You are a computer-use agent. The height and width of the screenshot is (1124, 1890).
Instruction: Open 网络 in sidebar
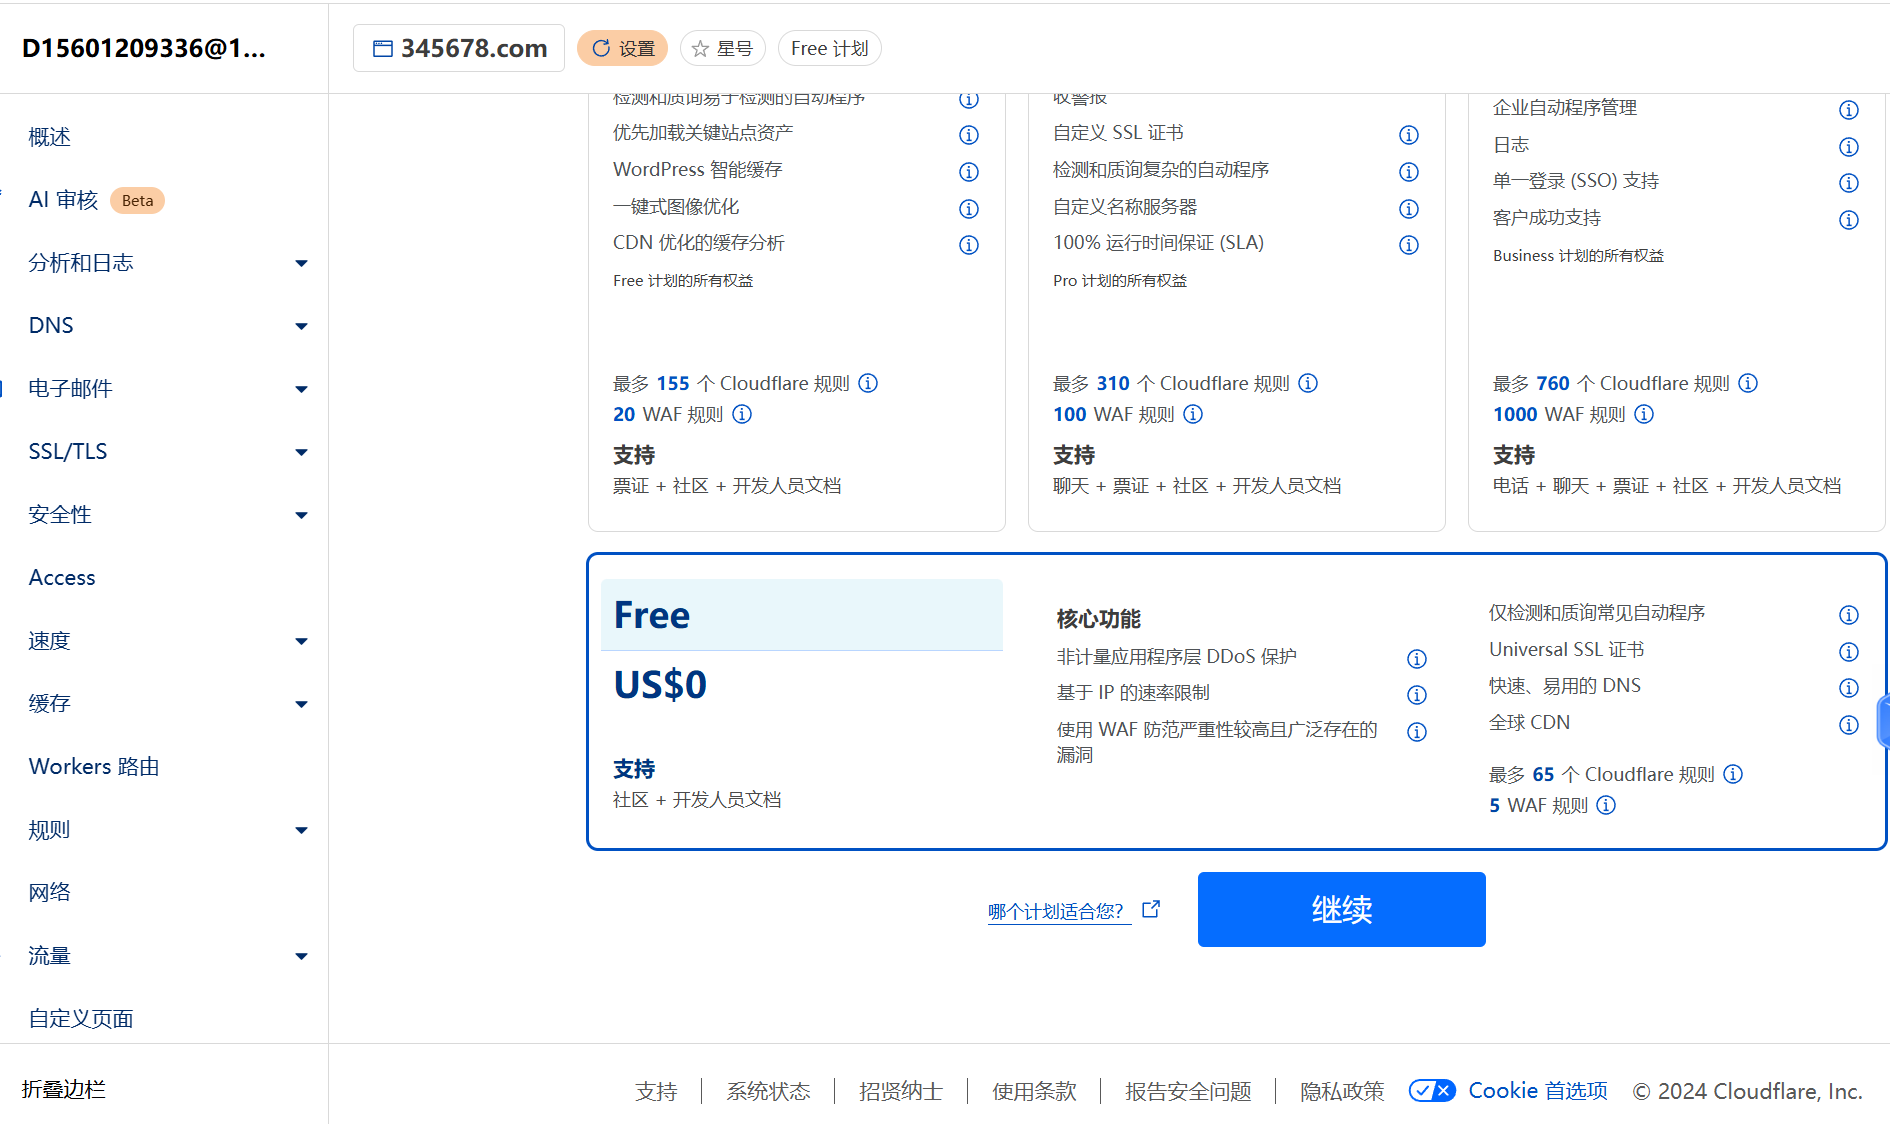coord(50,892)
